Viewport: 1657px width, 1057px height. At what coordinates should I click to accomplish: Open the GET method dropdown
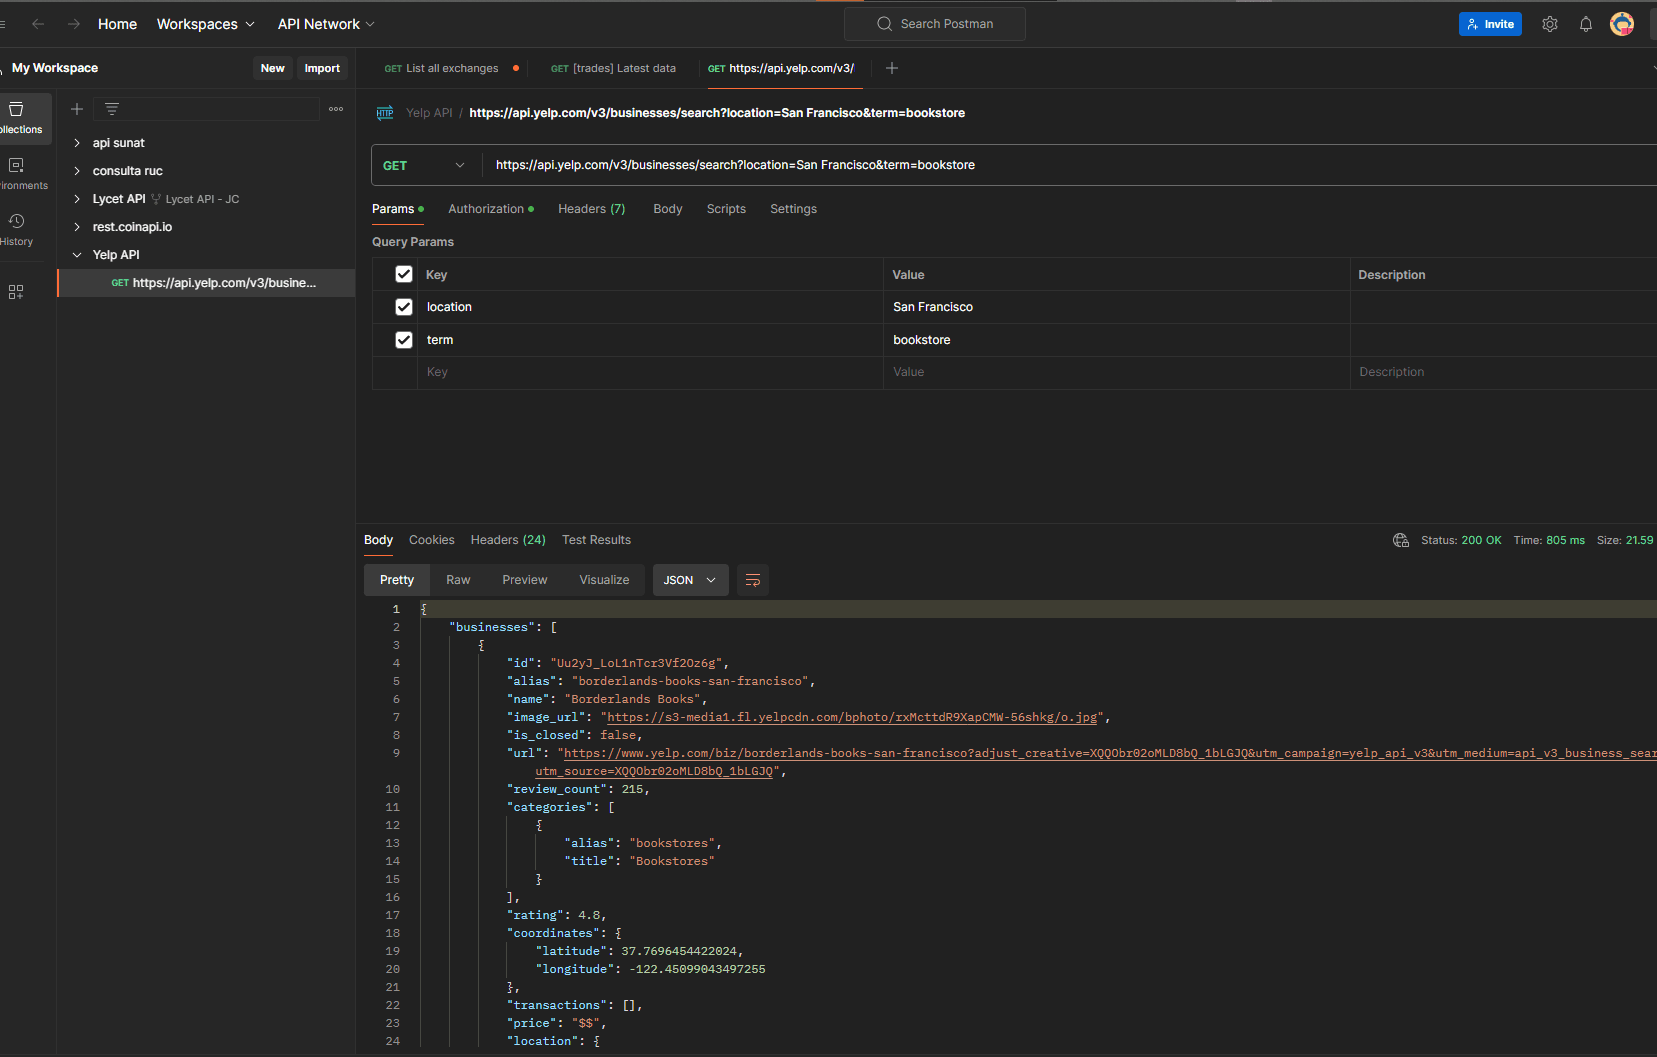pyautogui.click(x=424, y=166)
